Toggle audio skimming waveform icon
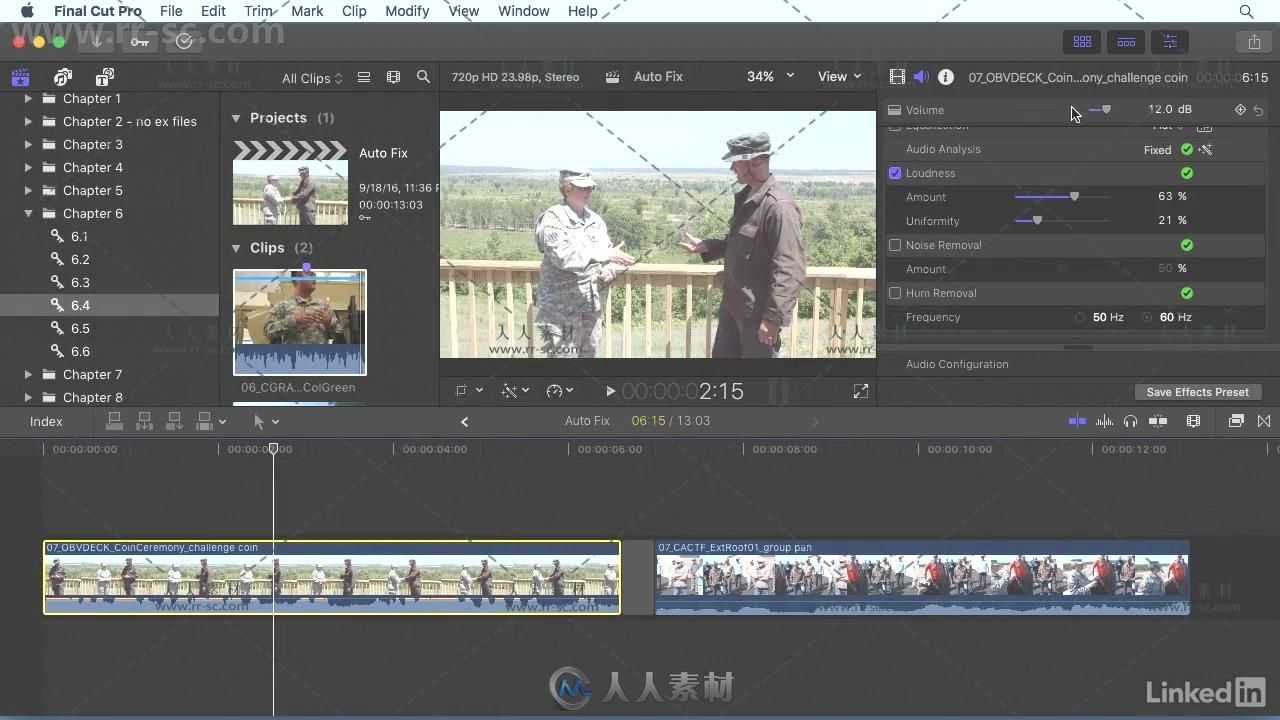The image size is (1280, 720). coord(1104,421)
